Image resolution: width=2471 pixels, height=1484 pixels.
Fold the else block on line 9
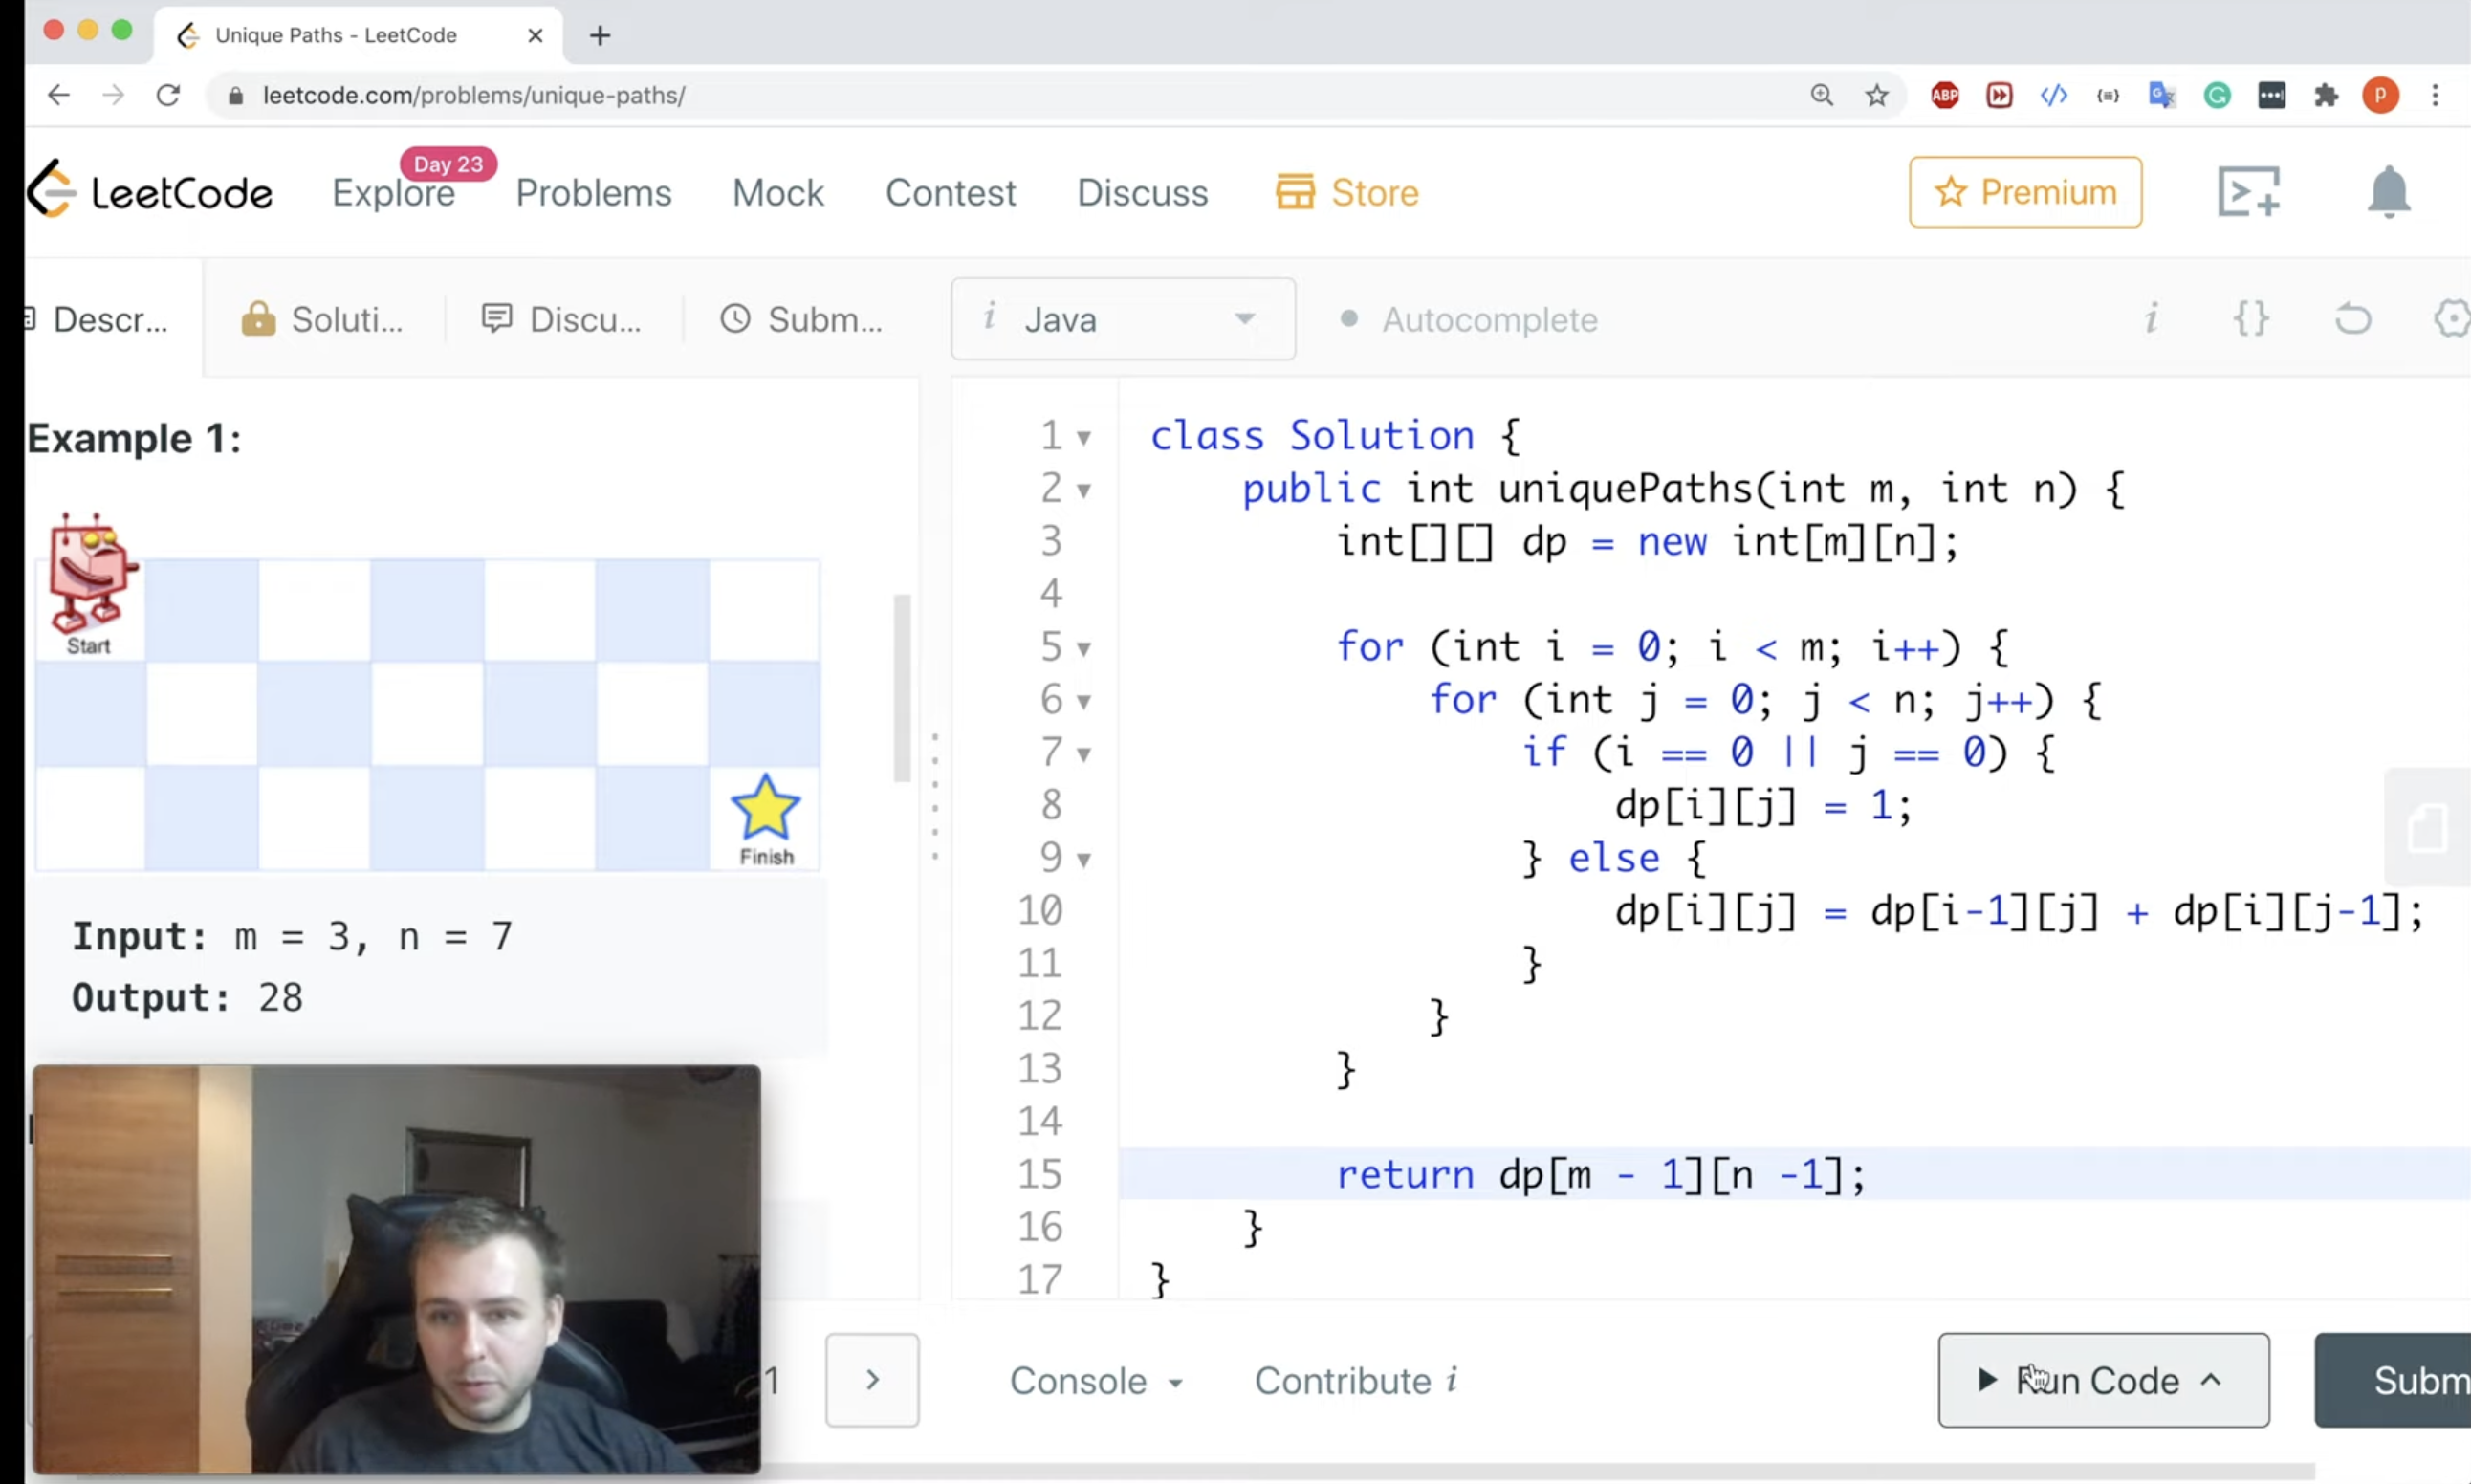pos(1084,860)
